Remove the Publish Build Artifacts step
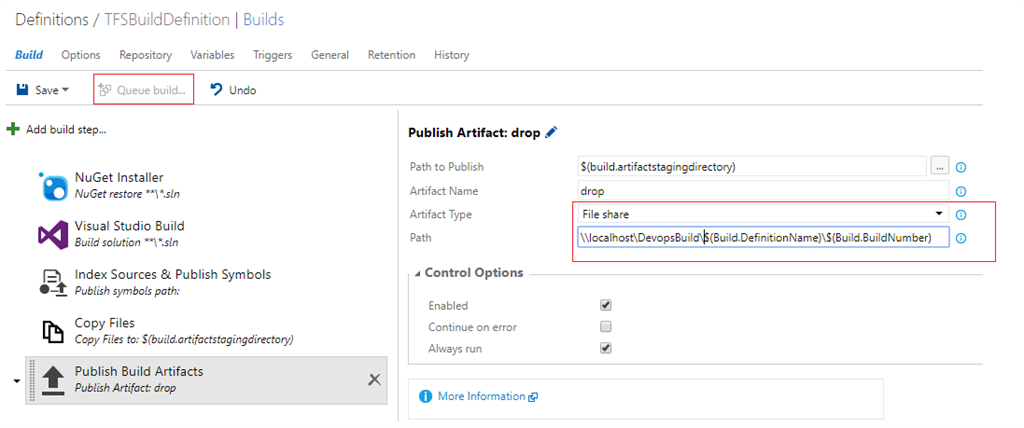 (374, 379)
